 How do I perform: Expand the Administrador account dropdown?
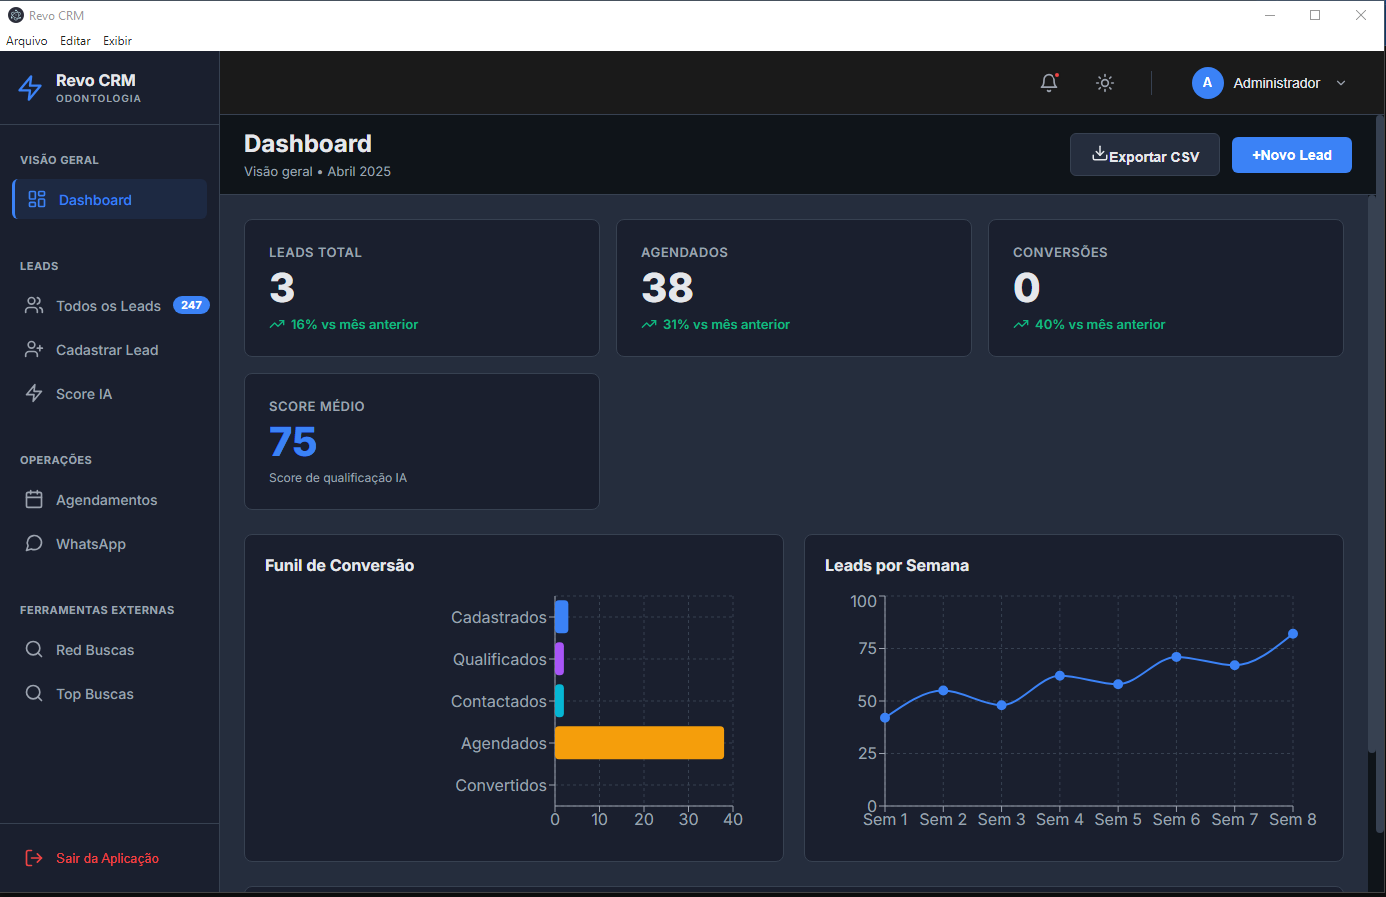[1340, 83]
